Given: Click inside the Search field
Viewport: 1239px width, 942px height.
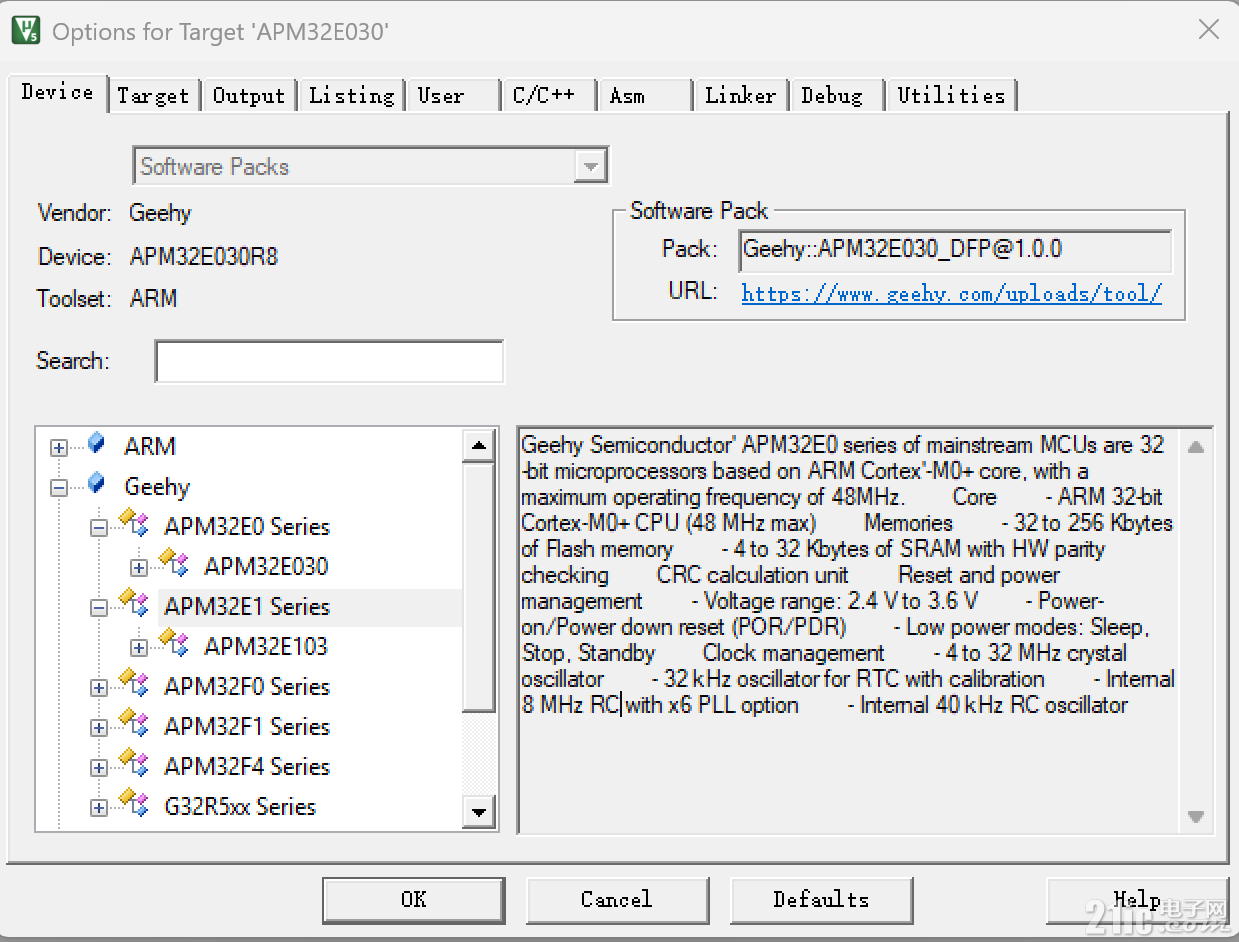Looking at the screenshot, I should (329, 361).
